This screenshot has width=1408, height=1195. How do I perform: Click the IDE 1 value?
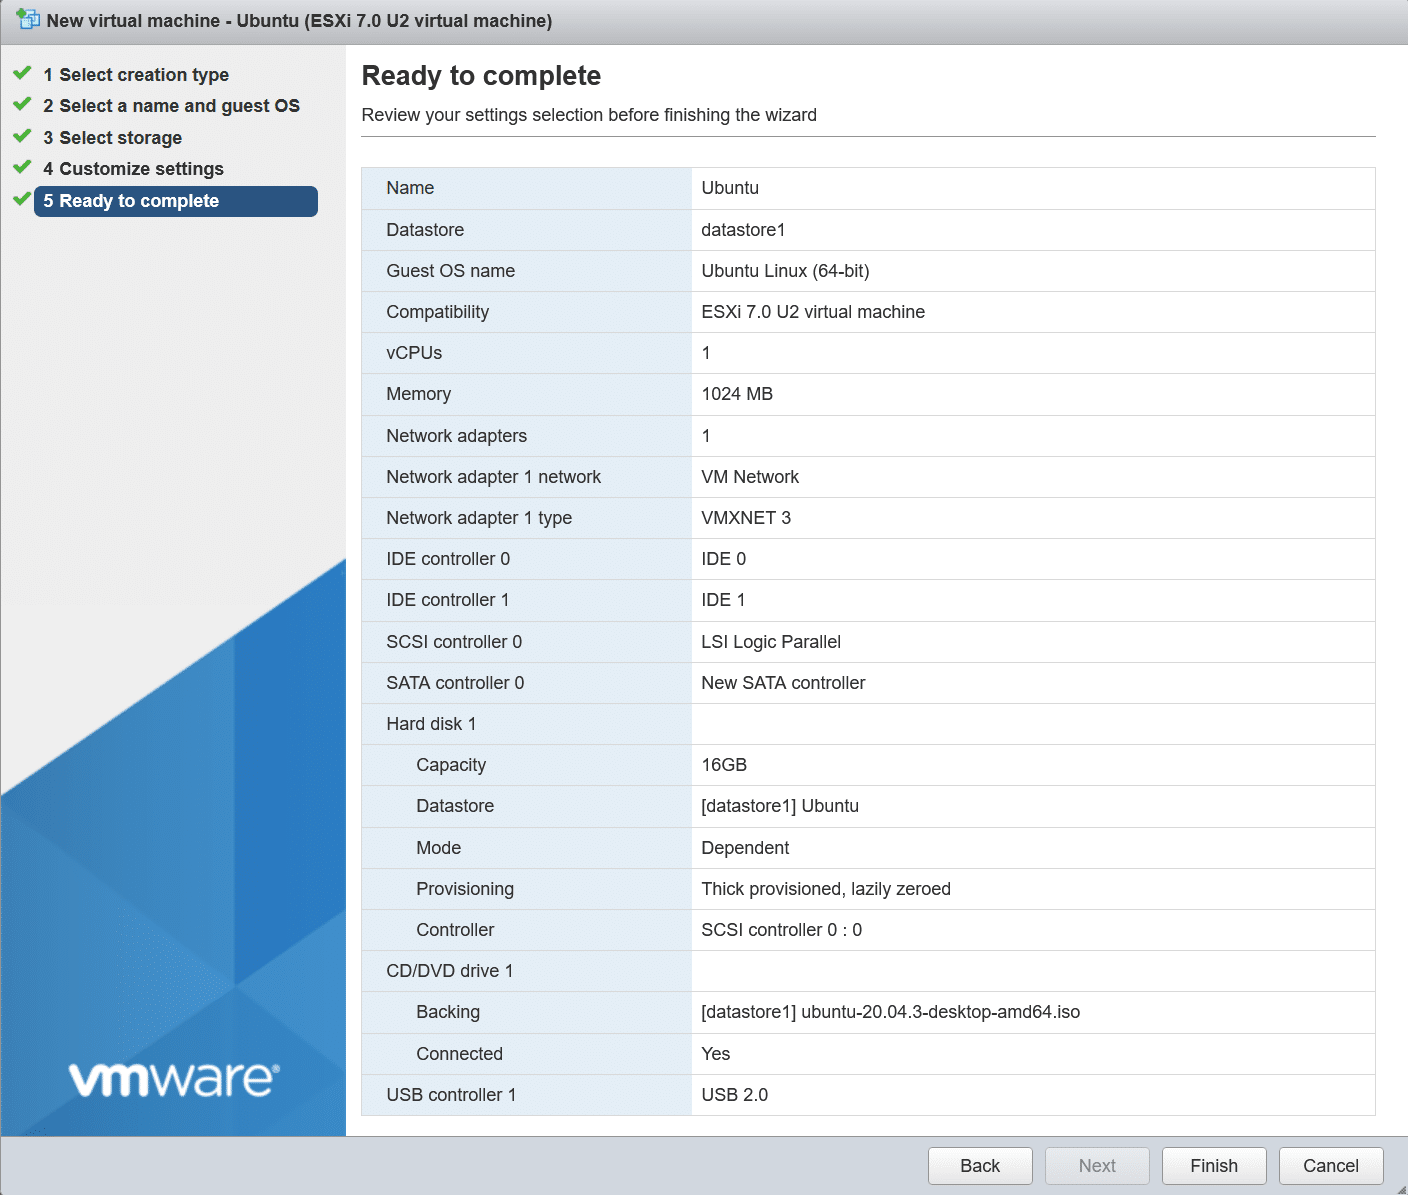723,600
